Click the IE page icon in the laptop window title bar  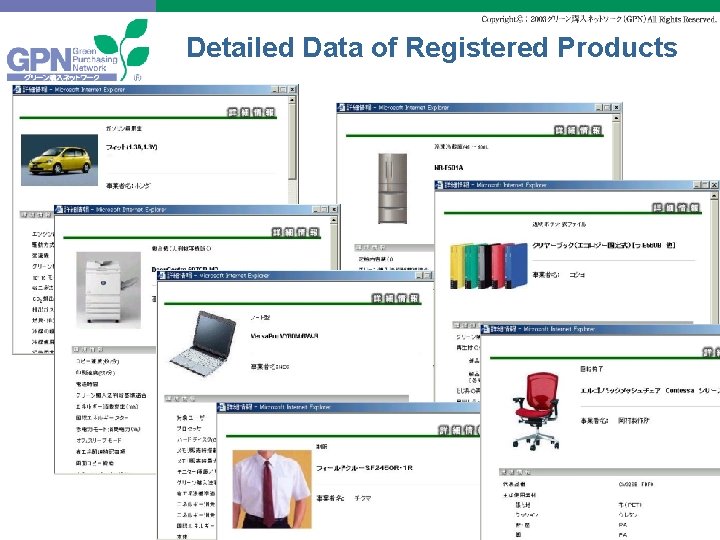coord(162,276)
